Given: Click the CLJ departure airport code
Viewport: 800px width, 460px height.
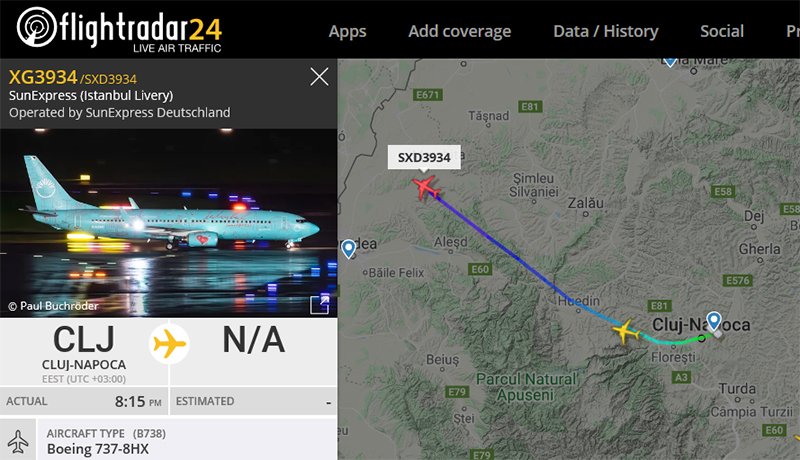Looking at the screenshot, I should (84, 340).
